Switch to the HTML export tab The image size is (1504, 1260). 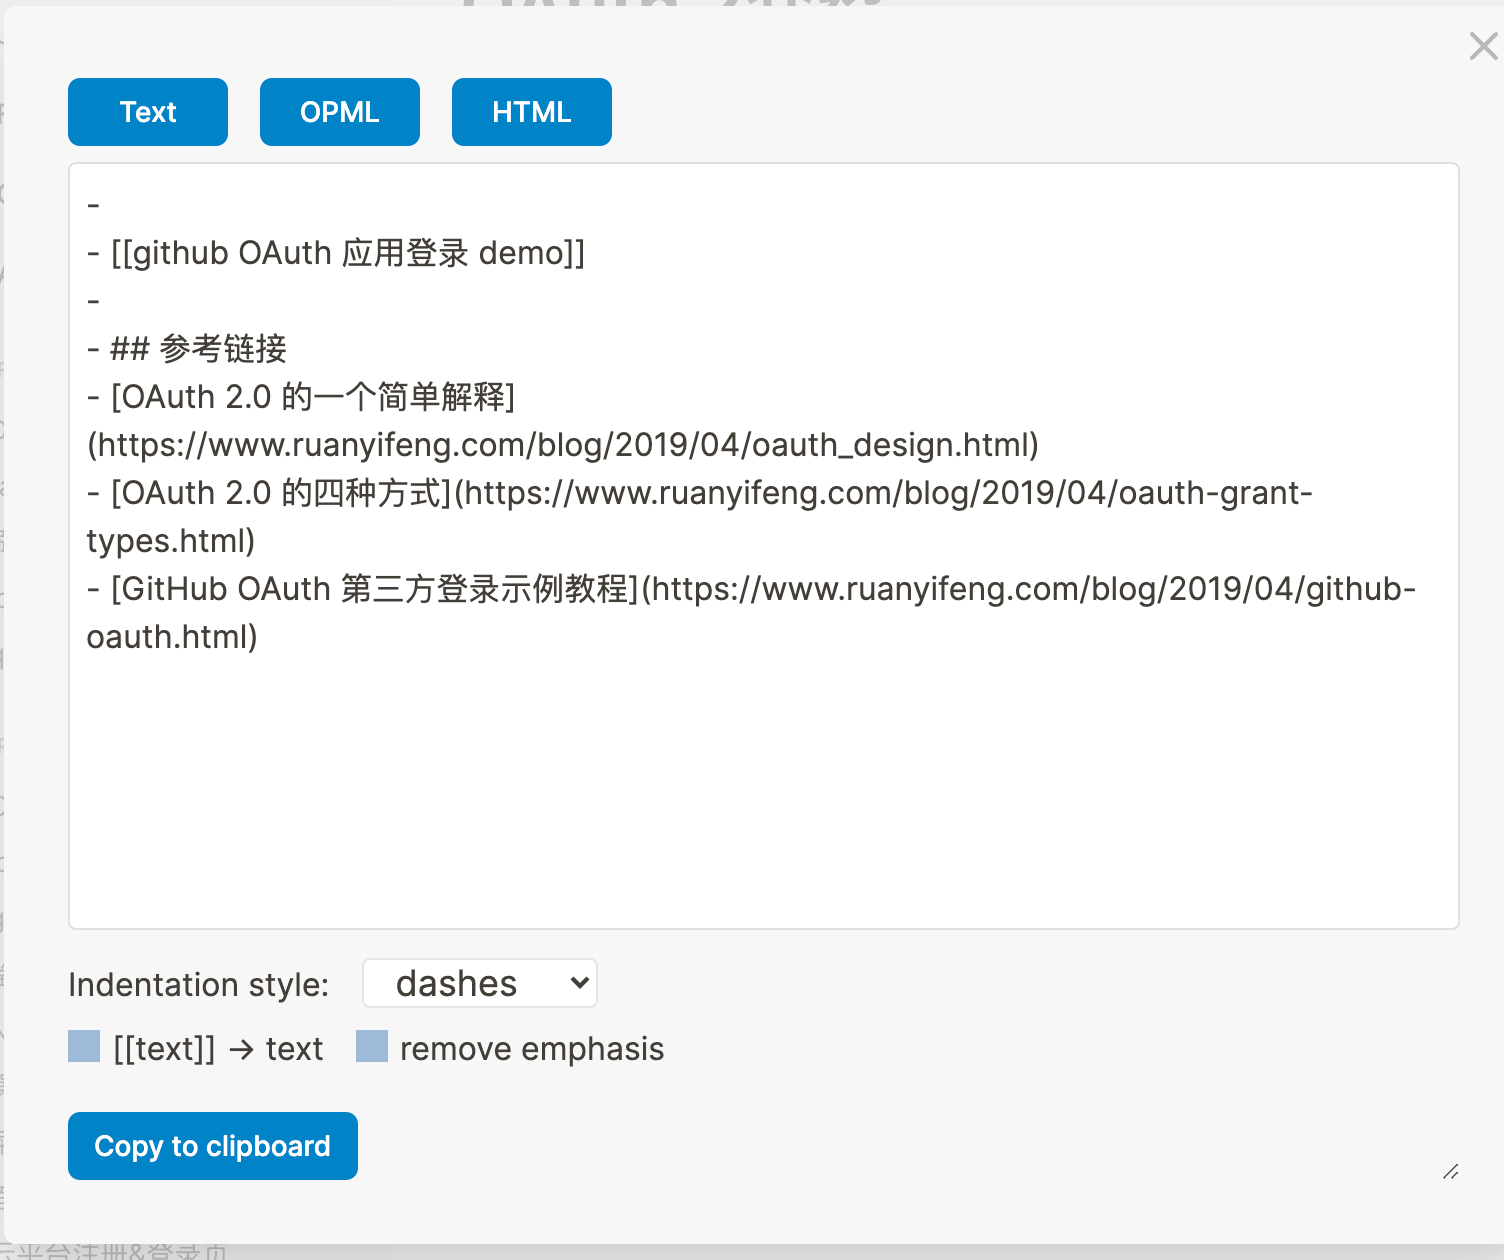(531, 112)
